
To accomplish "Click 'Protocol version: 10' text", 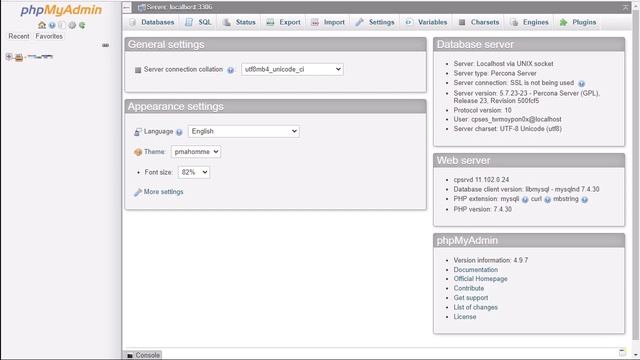I will pos(482,110).
